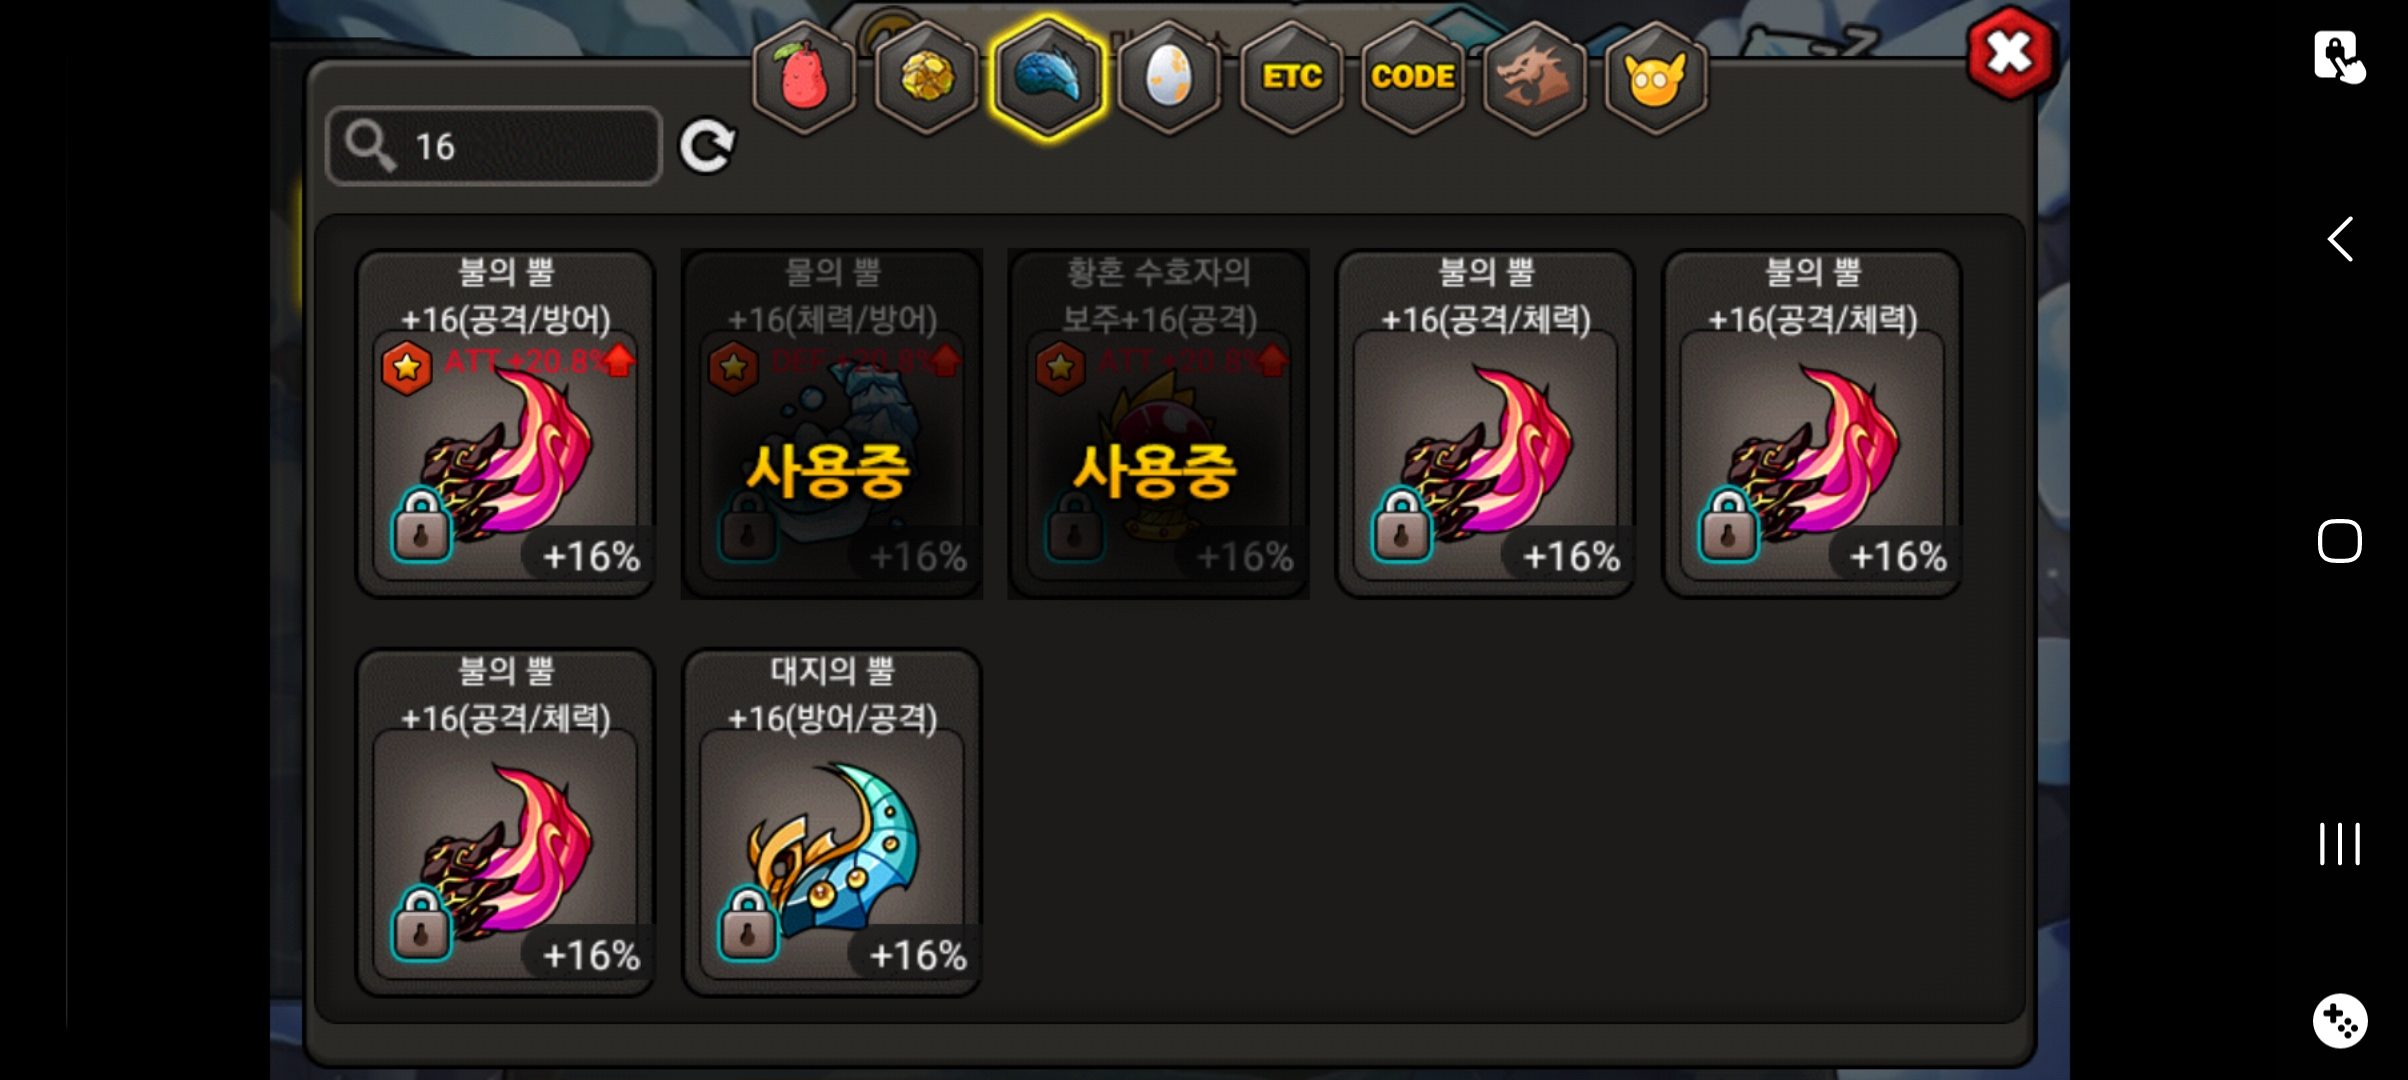Click the refresh search icon
The image size is (2408, 1080).
click(707, 147)
